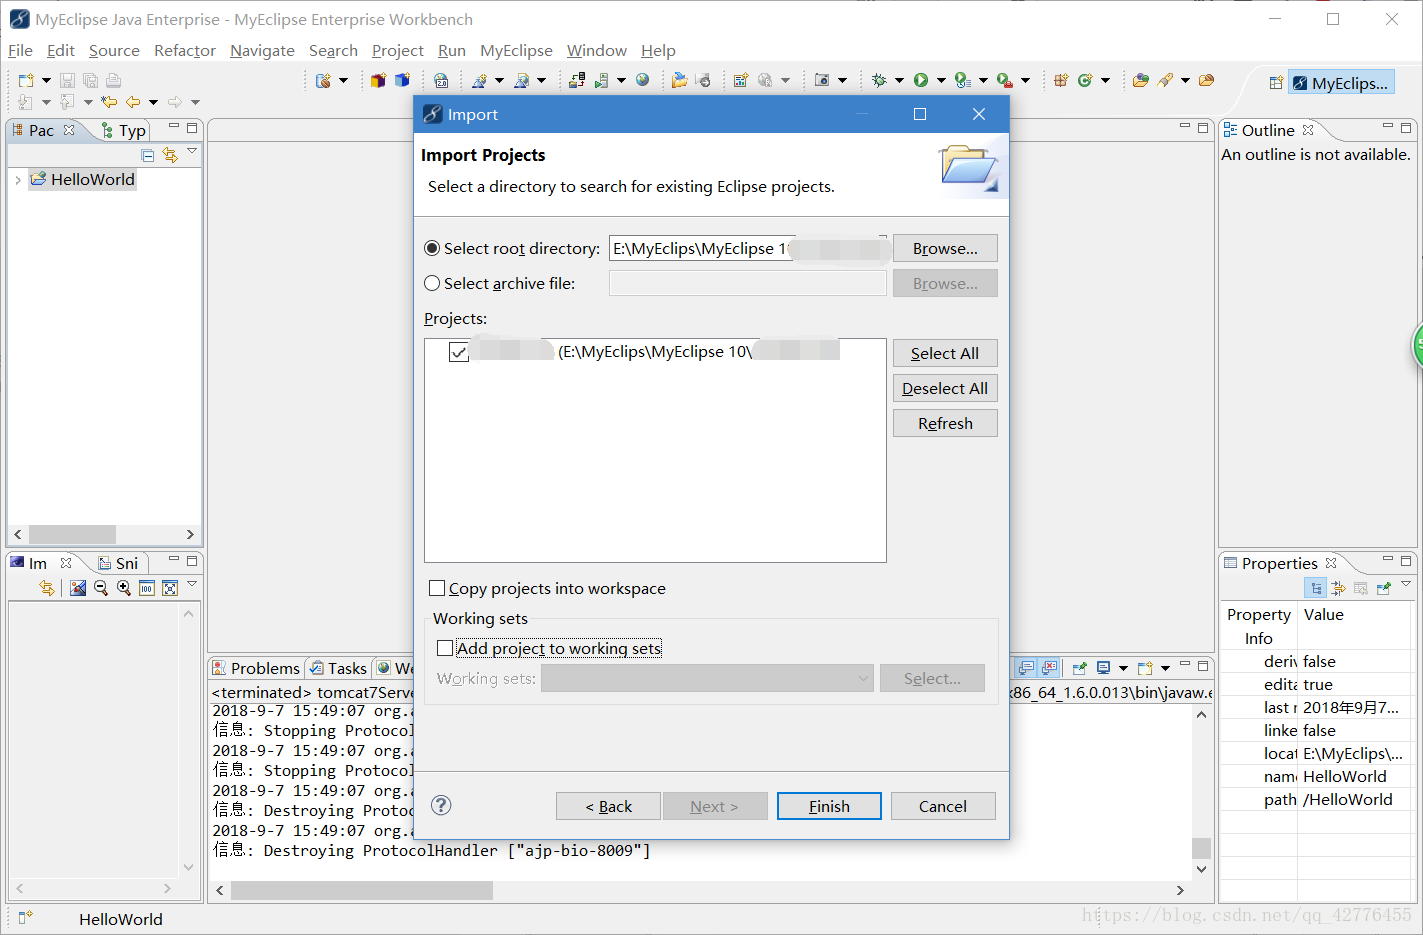Image resolution: width=1423 pixels, height=935 pixels.
Task: Click the New Java Class icon
Action: [x=1085, y=80]
